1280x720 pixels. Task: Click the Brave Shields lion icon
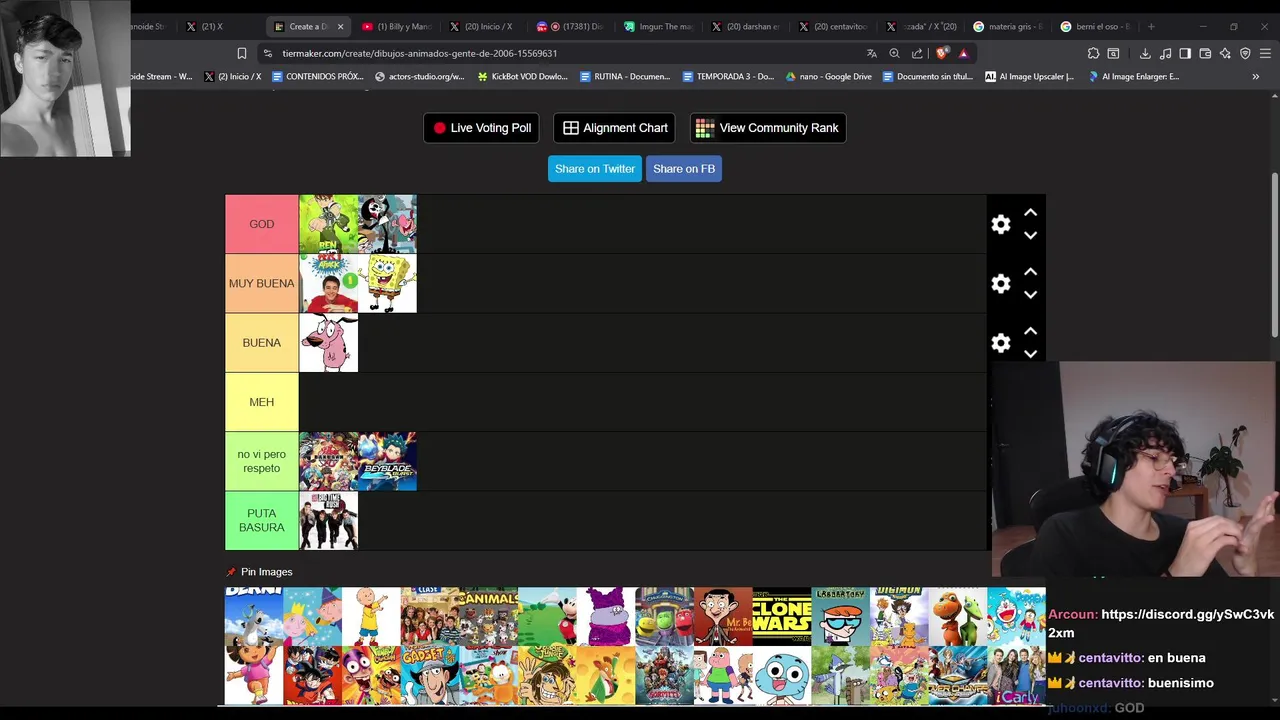942,53
